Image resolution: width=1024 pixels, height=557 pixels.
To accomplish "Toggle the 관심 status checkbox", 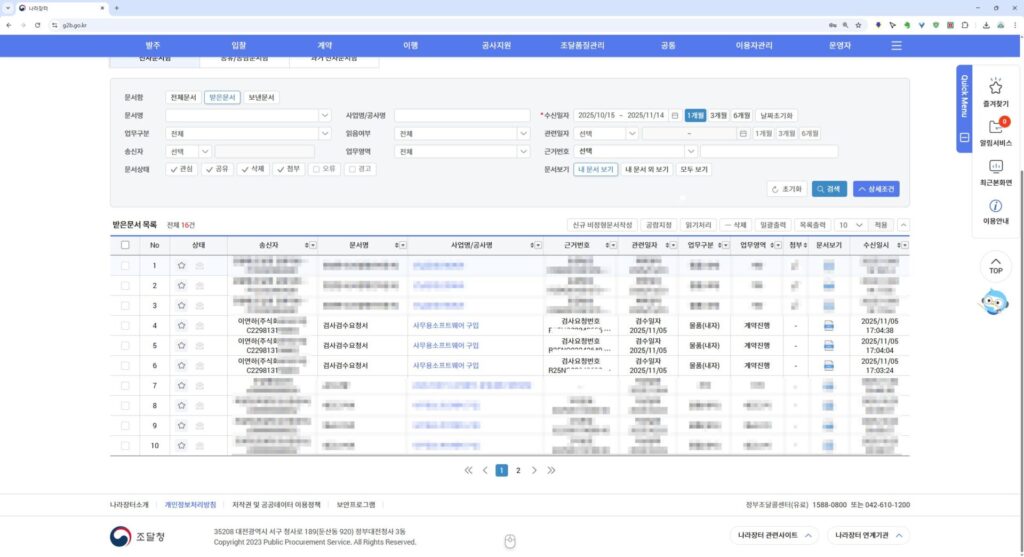I will (x=176, y=169).
